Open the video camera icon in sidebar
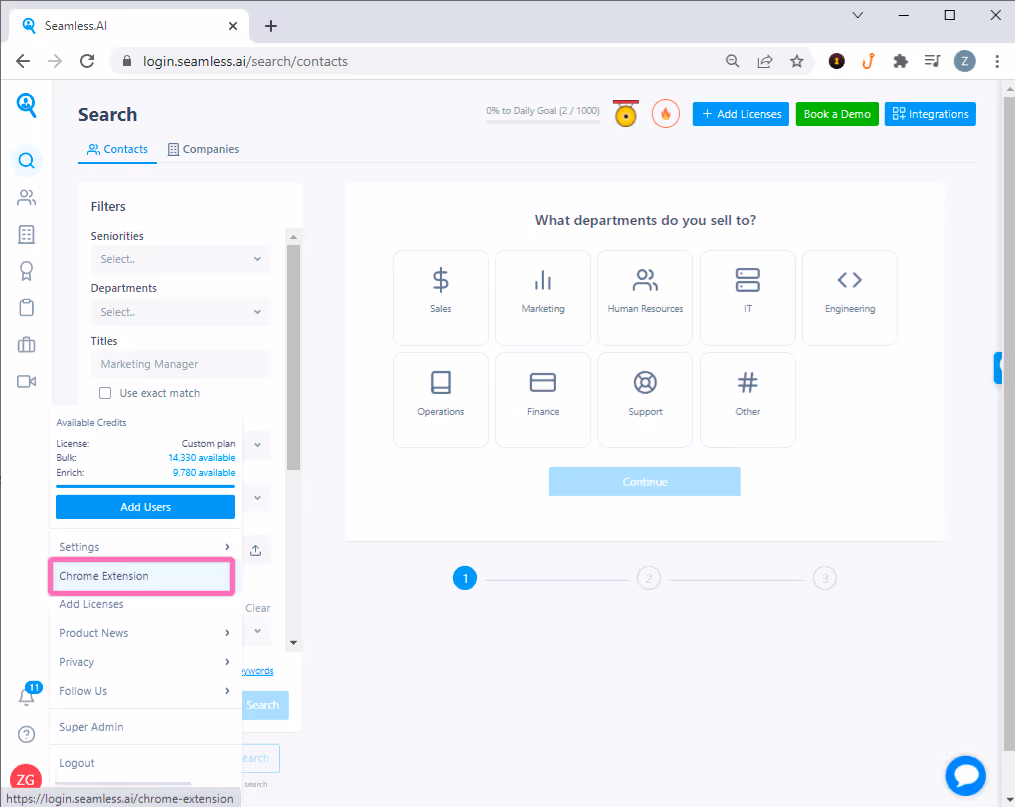The height and width of the screenshot is (807, 1015). point(27,381)
